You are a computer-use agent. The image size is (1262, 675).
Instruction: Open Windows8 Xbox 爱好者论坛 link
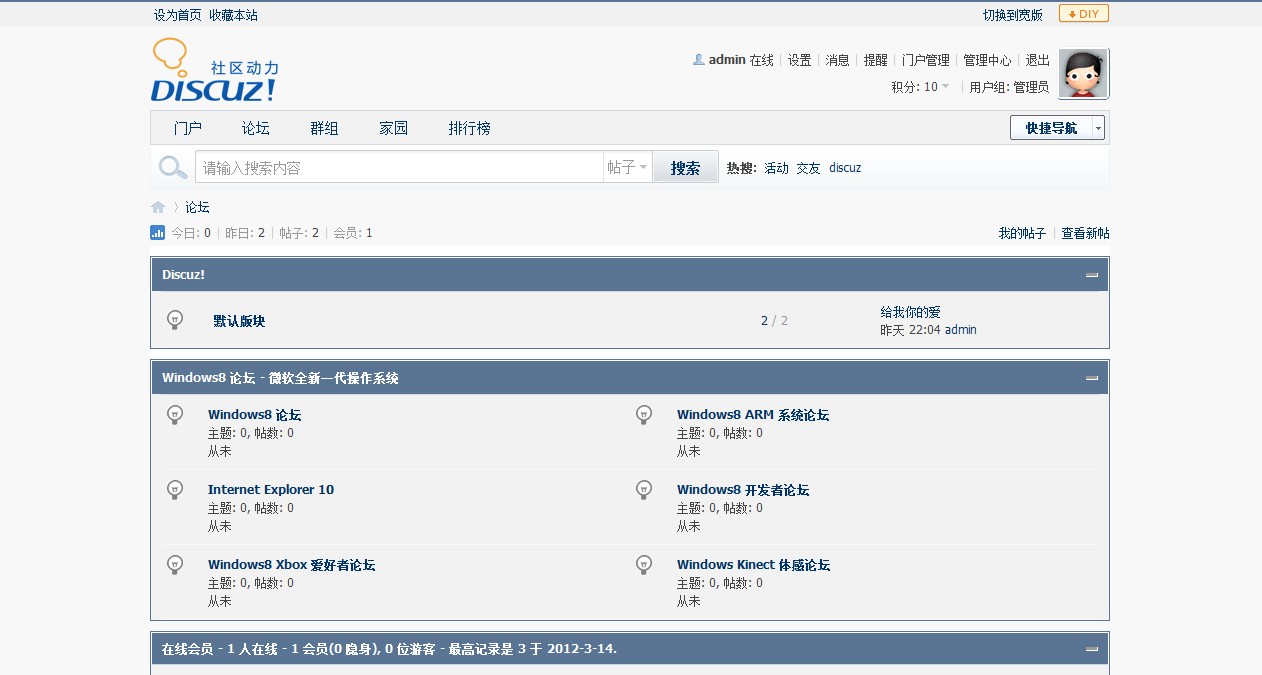(x=292, y=565)
